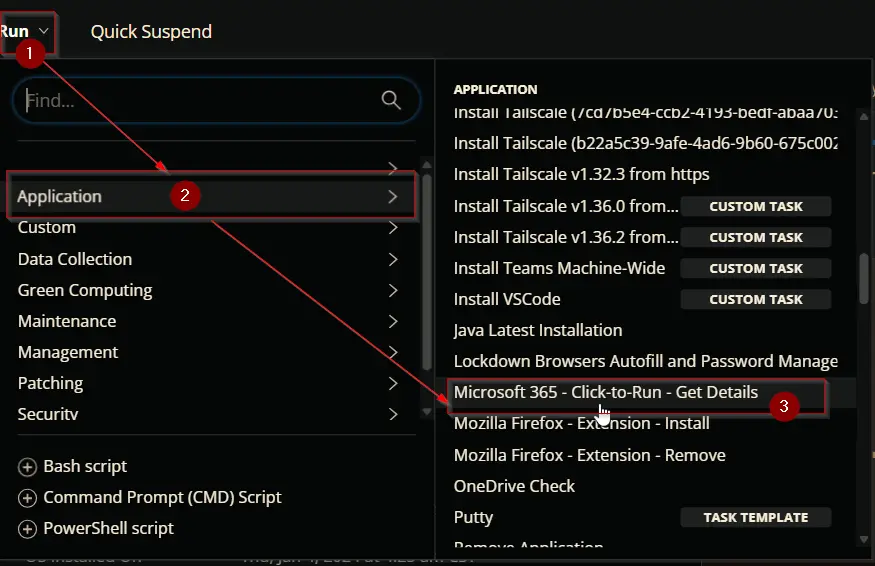
Task: Open the Management category
Action: (x=68, y=353)
